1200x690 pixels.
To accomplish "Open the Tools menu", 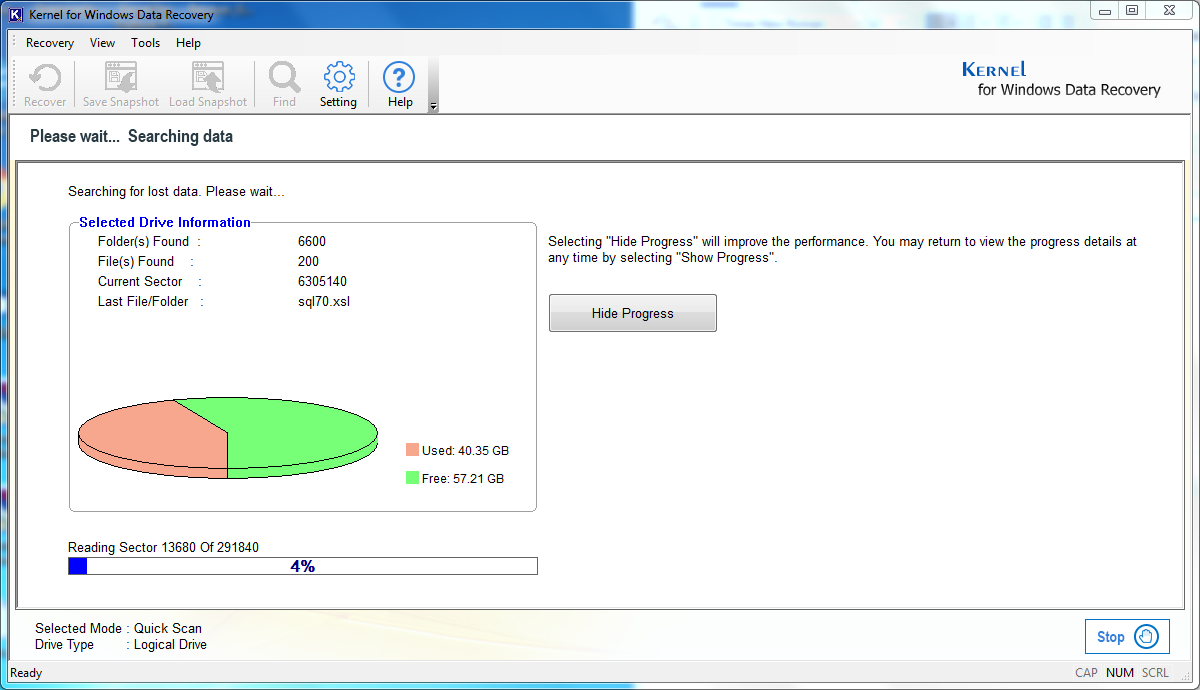I will (145, 43).
